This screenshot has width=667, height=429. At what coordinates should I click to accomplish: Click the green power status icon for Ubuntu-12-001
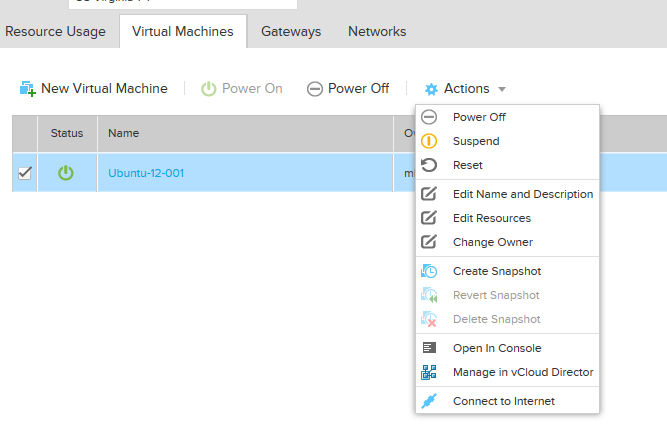[x=66, y=173]
